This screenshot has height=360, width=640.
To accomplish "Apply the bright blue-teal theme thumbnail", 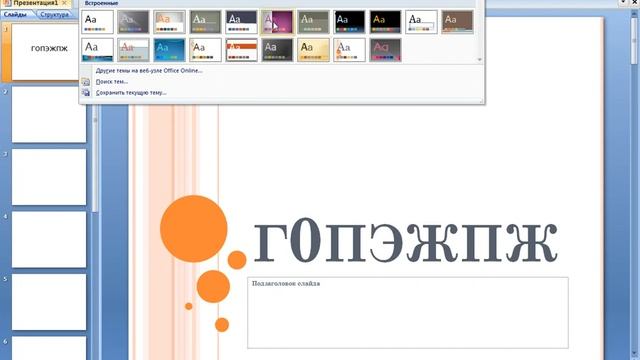I will (169, 50).
